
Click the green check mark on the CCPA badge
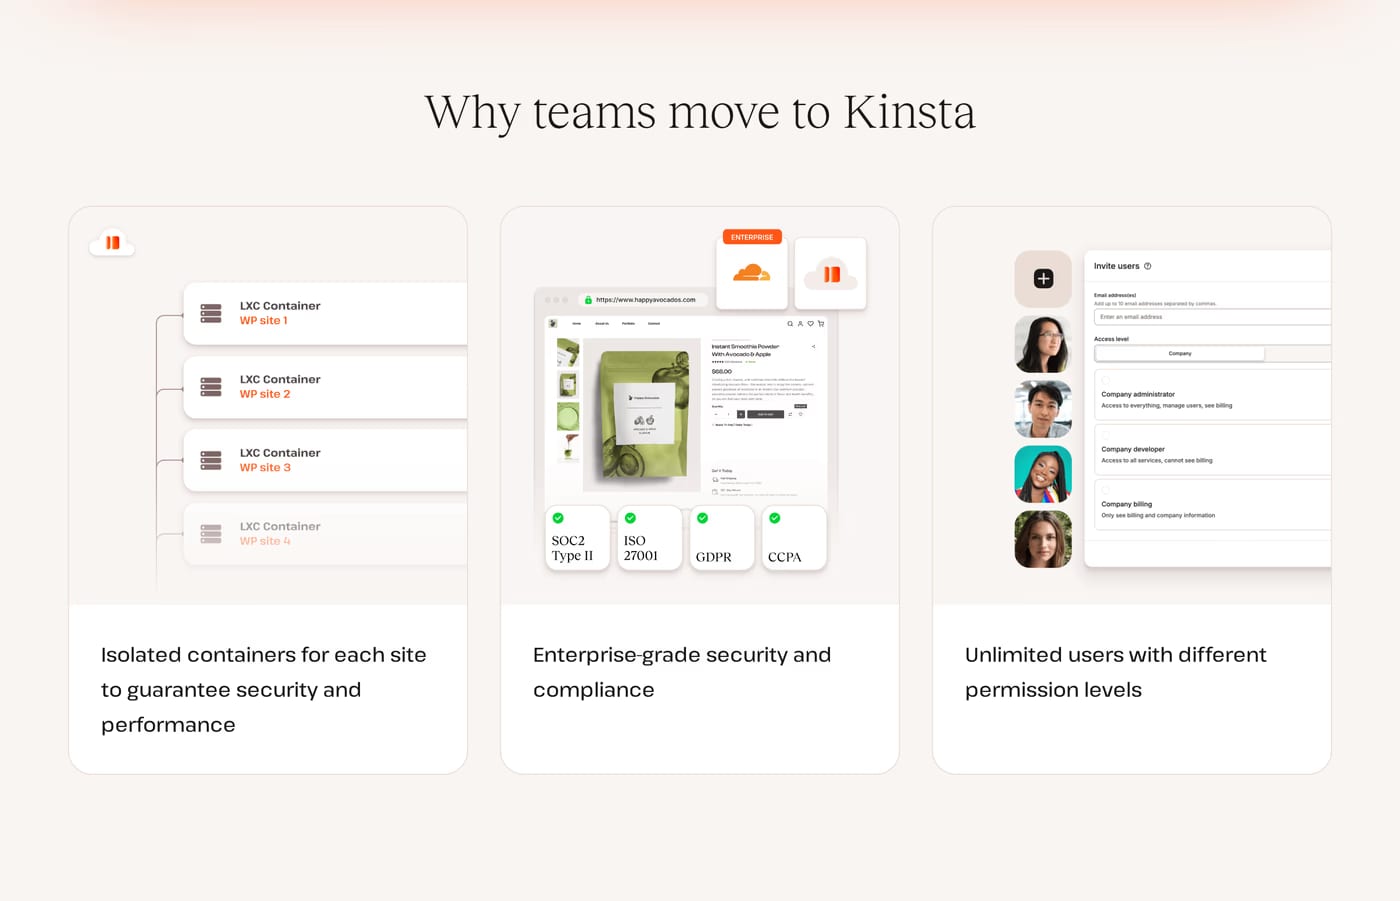[x=774, y=518]
